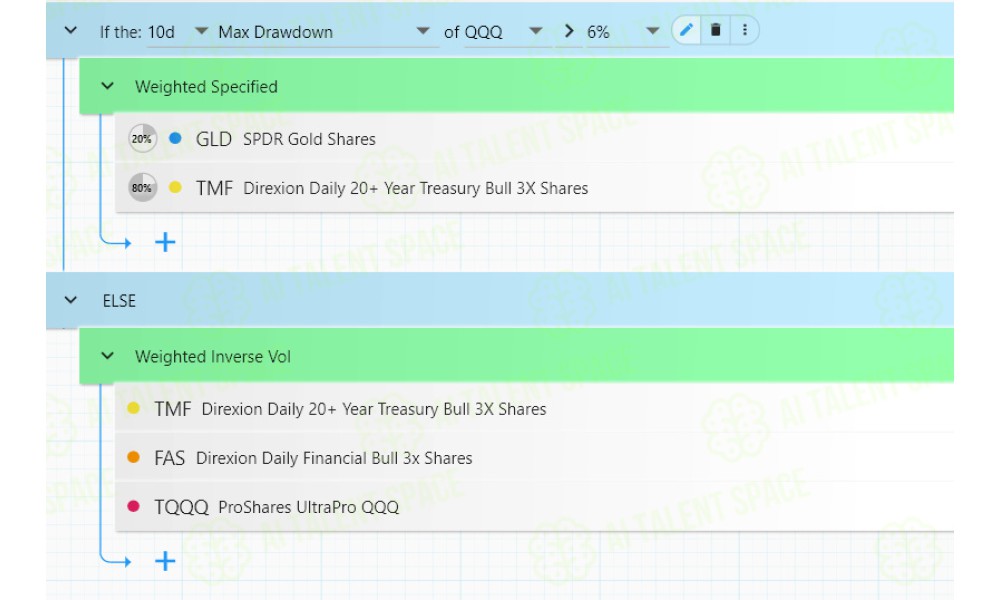Screen dimensions: 1000x600
Task: Add asset under Weighted Inverse Vol block
Action: pyautogui.click(x=165, y=561)
